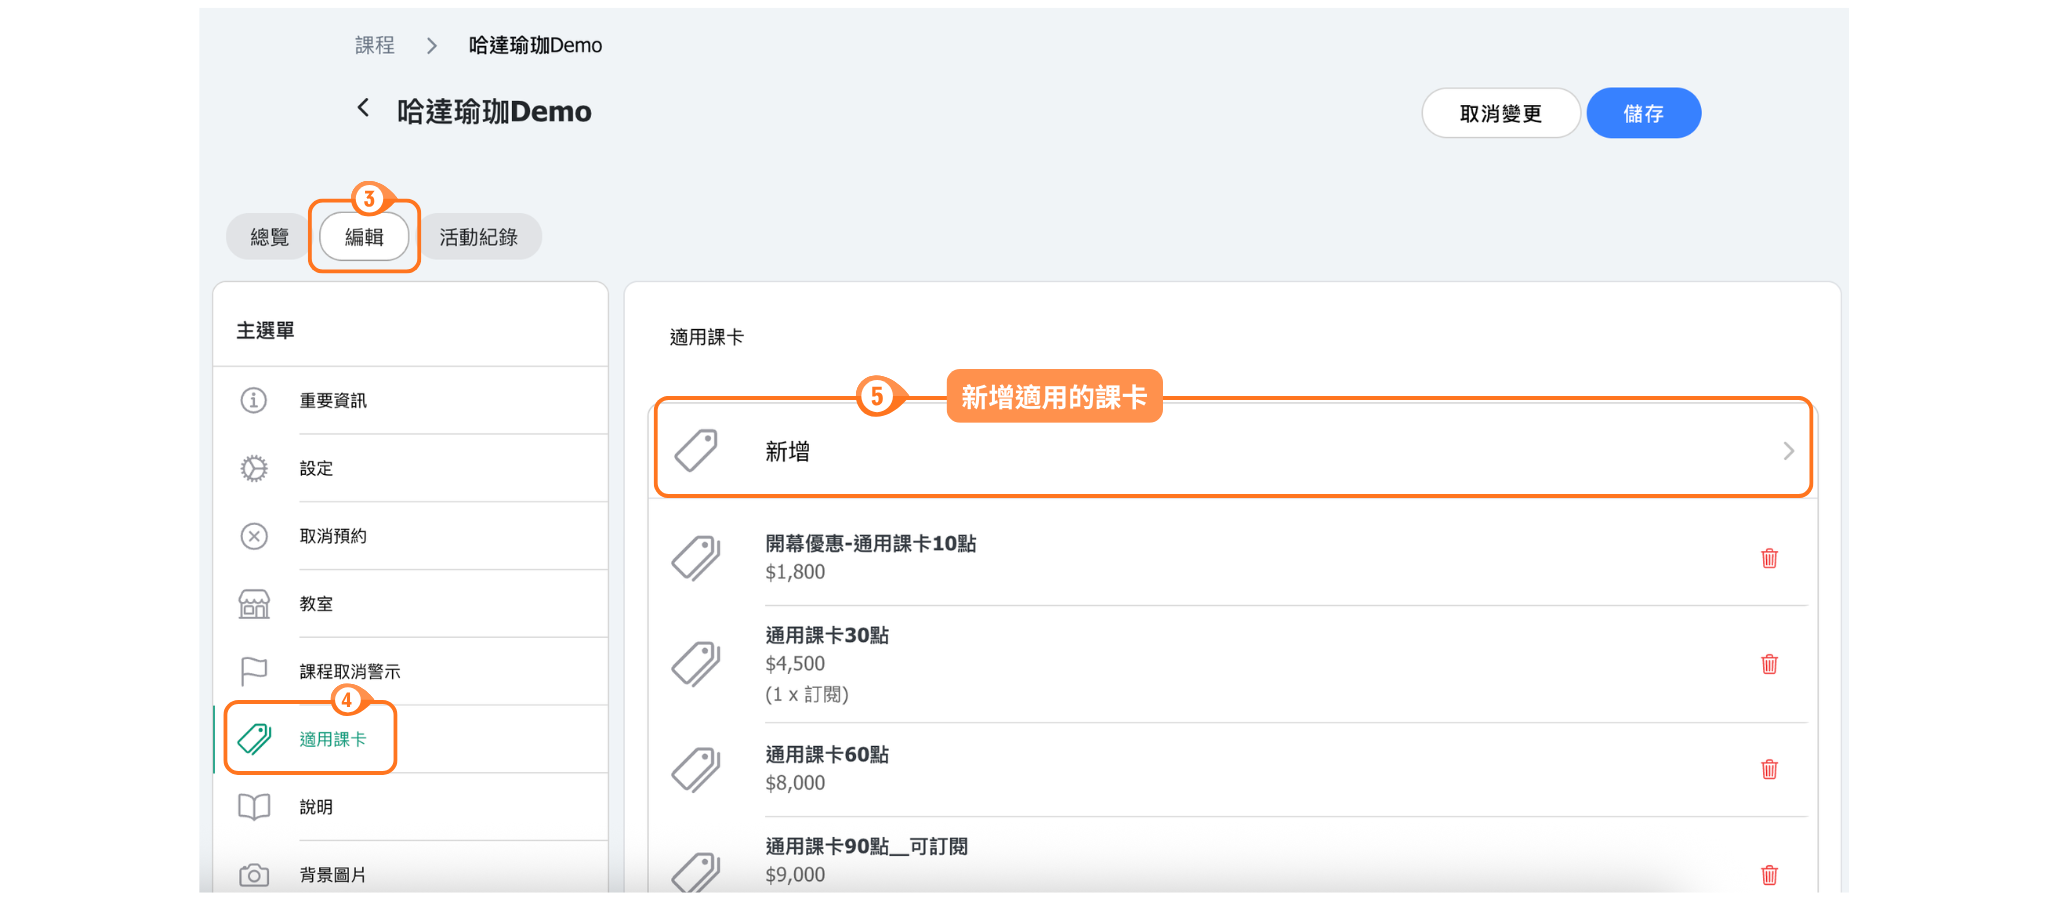
Task: Select the 編輯 tab
Action: pyautogui.click(x=364, y=237)
